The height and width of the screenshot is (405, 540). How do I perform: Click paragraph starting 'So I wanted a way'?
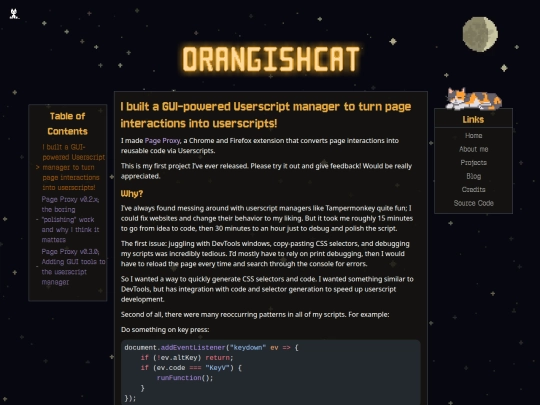pyautogui.click(x=267, y=289)
